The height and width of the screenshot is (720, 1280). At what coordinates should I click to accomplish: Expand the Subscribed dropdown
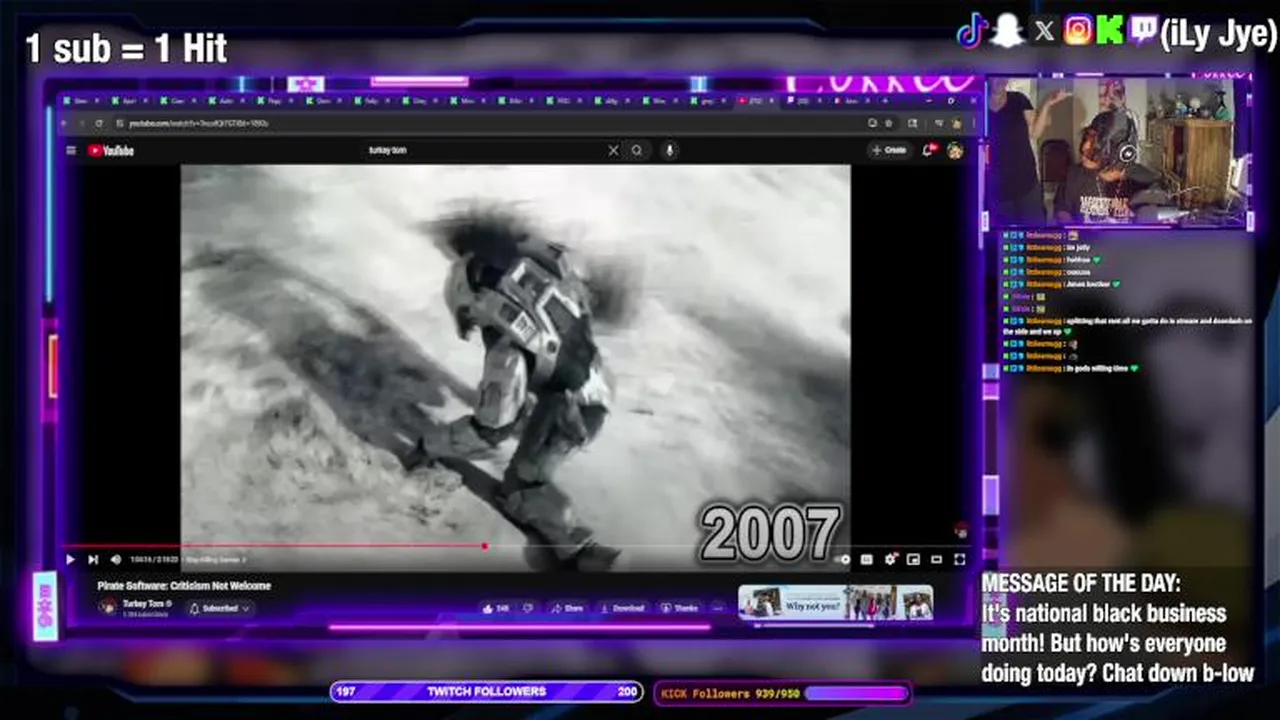click(220, 608)
